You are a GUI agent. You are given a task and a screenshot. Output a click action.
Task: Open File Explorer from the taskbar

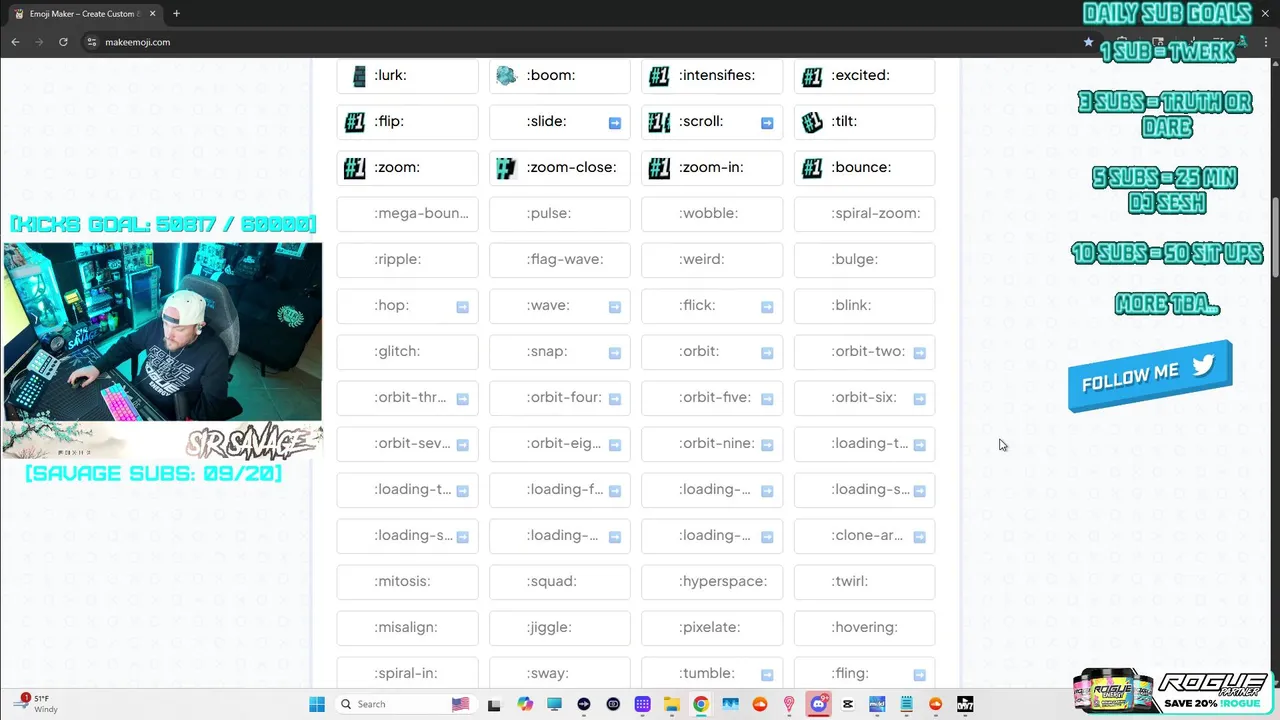672,704
